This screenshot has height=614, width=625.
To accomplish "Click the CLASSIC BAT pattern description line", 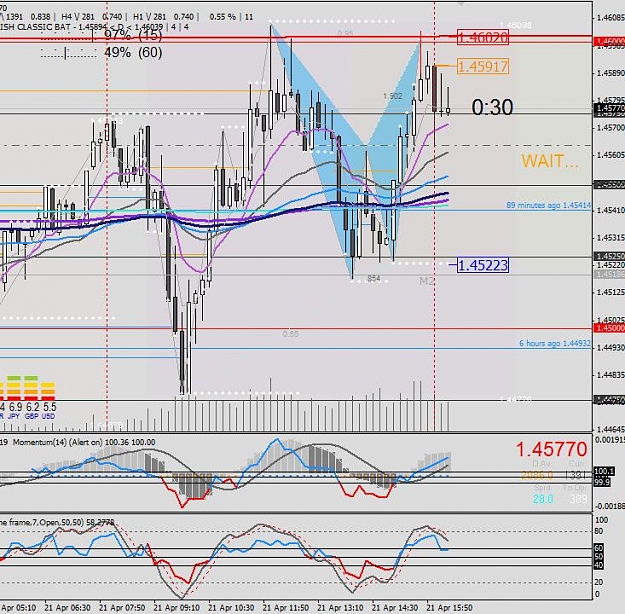I will click(94, 27).
